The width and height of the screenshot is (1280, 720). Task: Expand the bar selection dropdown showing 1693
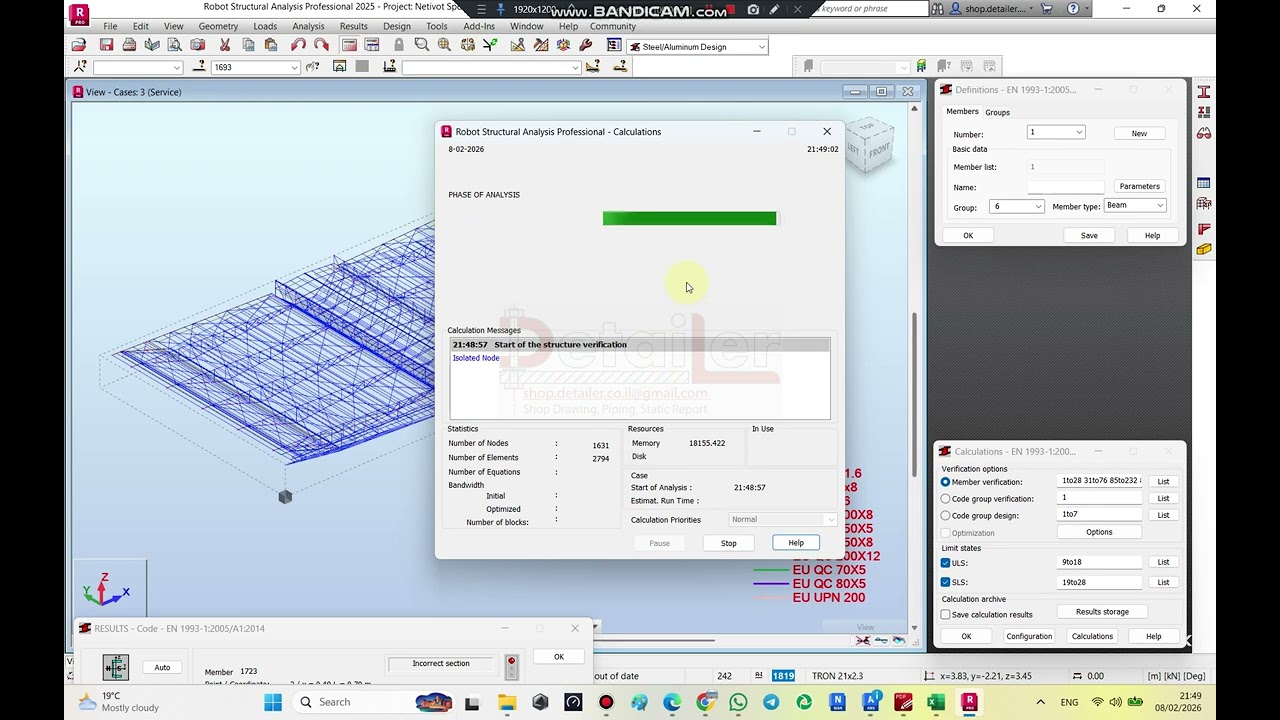click(x=294, y=68)
